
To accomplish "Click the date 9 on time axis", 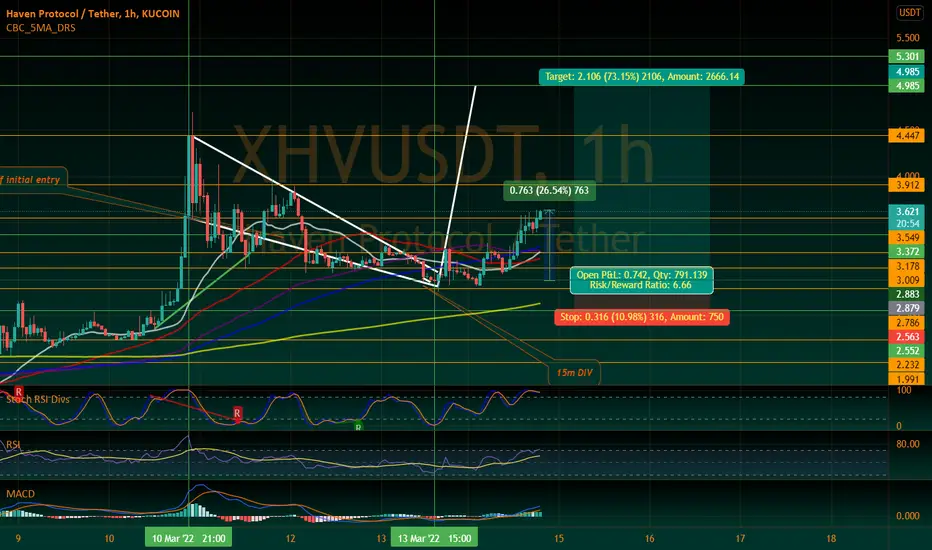I will coord(18,539).
